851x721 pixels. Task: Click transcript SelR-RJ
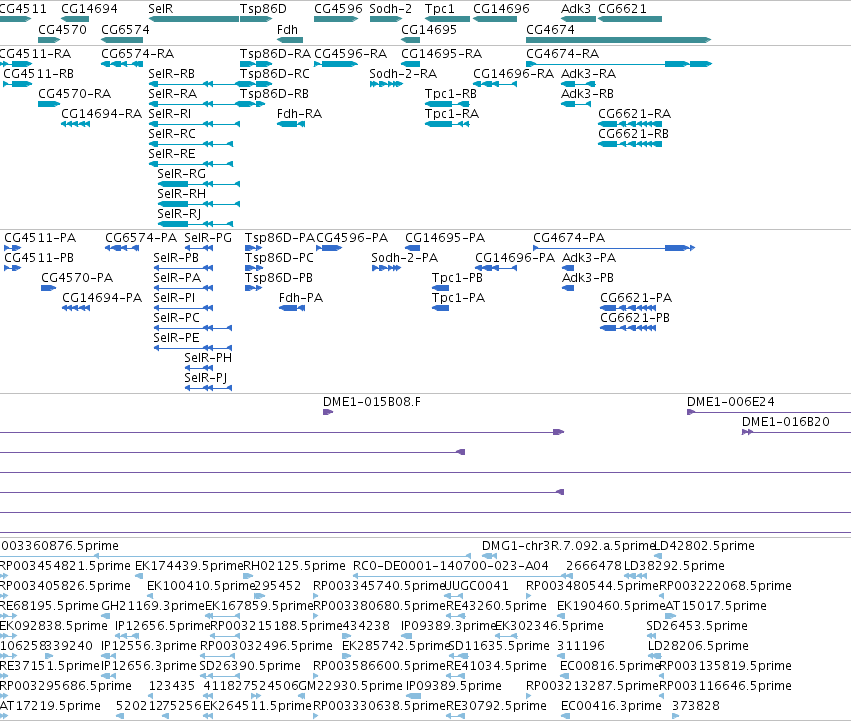[x=195, y=224]
